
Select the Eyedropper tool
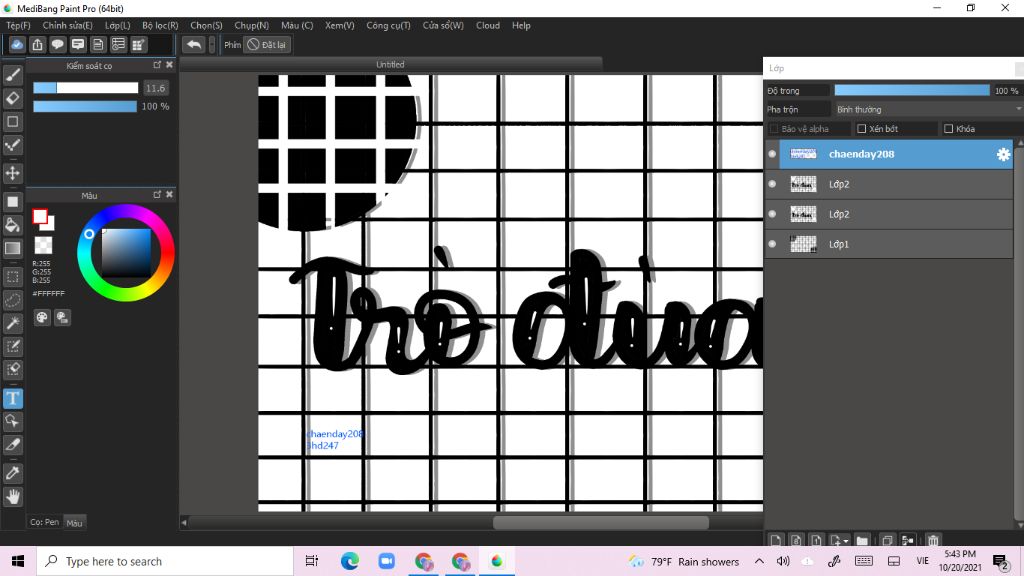(12, 473)
